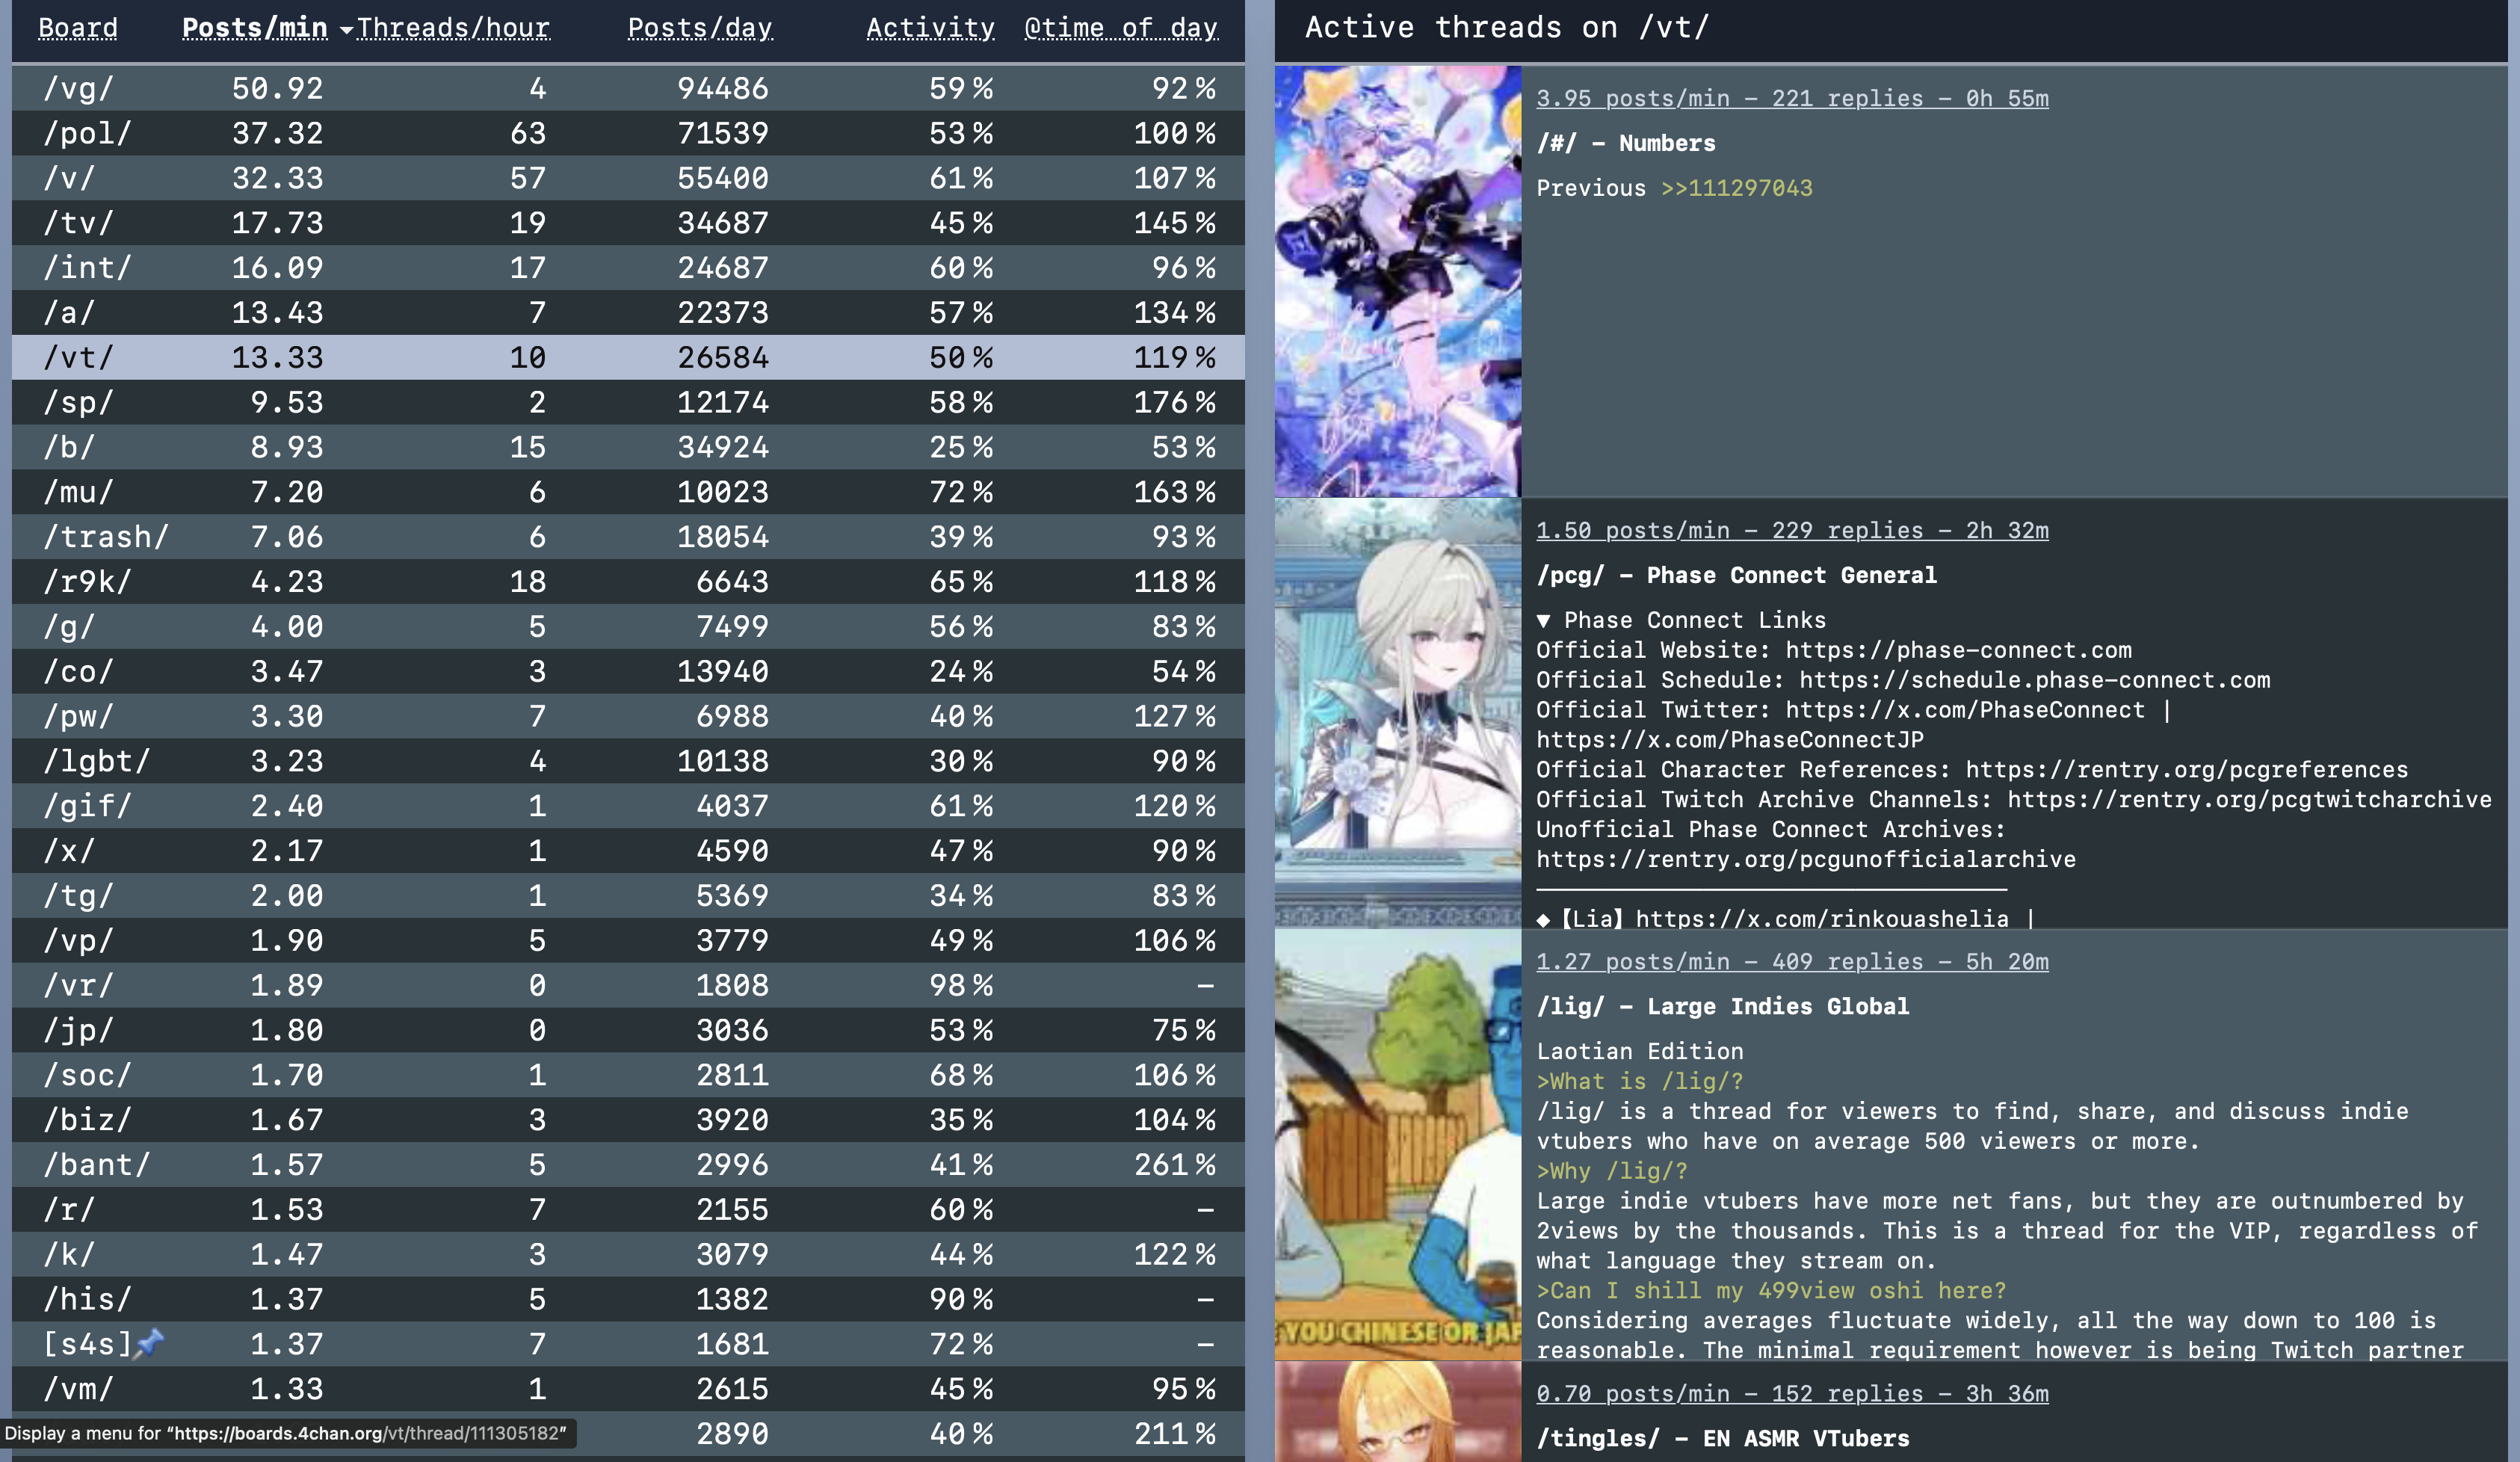Click the pin icon next to [s4s]
The width and height of the screenshot is (2520, 1462).
click(149, 1342)
